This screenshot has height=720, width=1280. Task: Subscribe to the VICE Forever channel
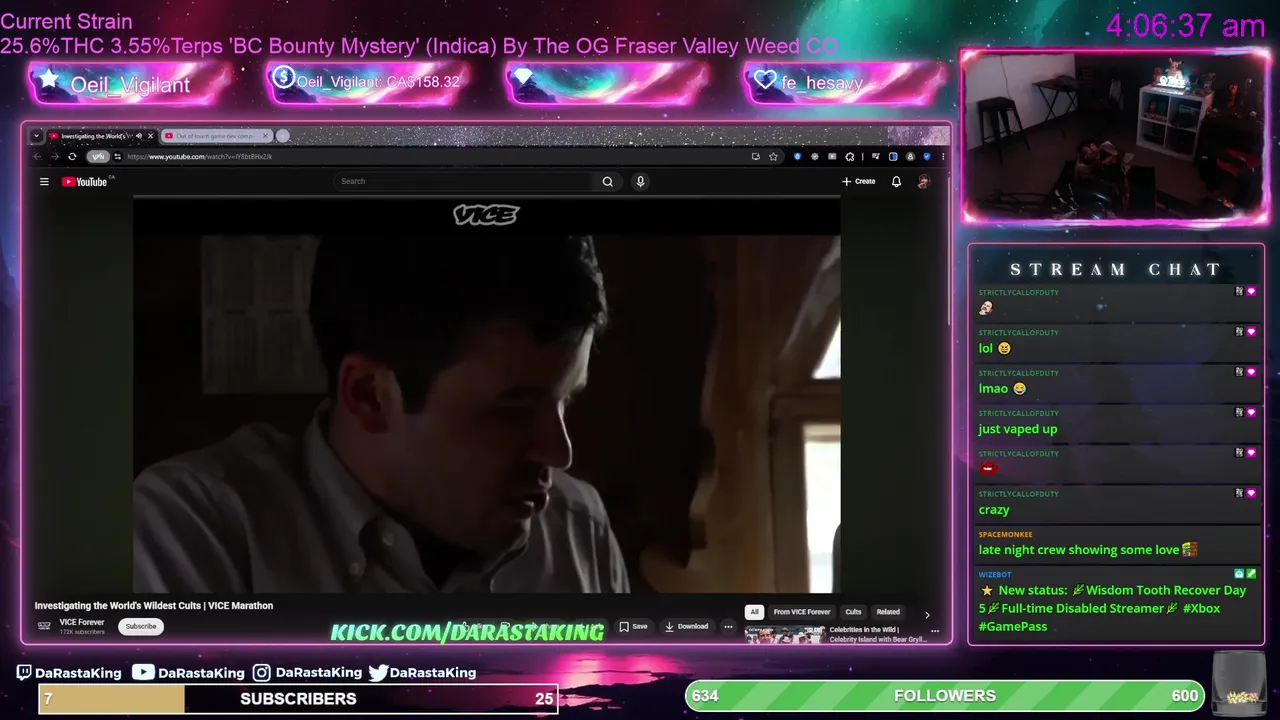(x=141, y=626)
